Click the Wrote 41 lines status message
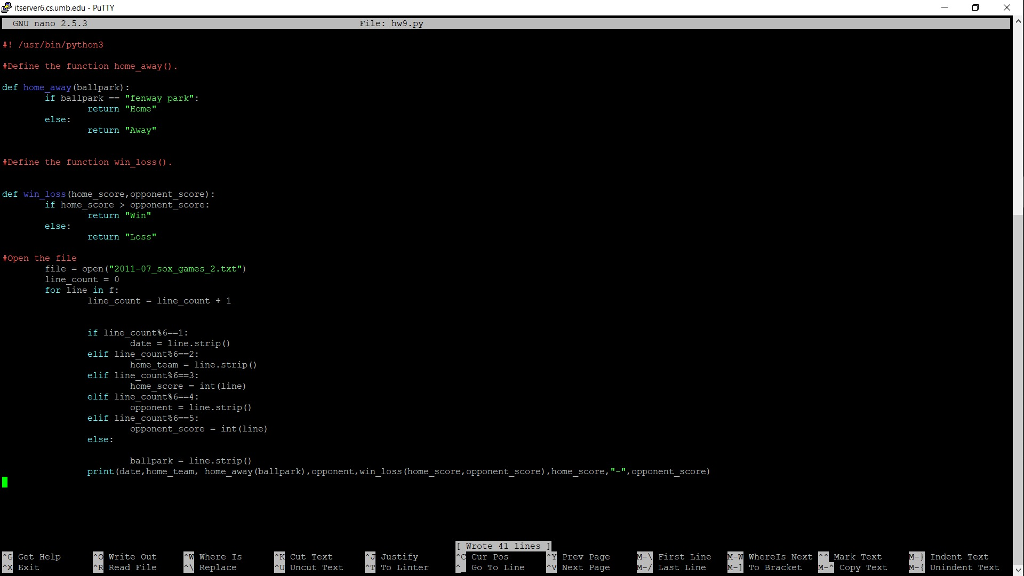This screenshot has width=1024, height=576. click(502, 545)
